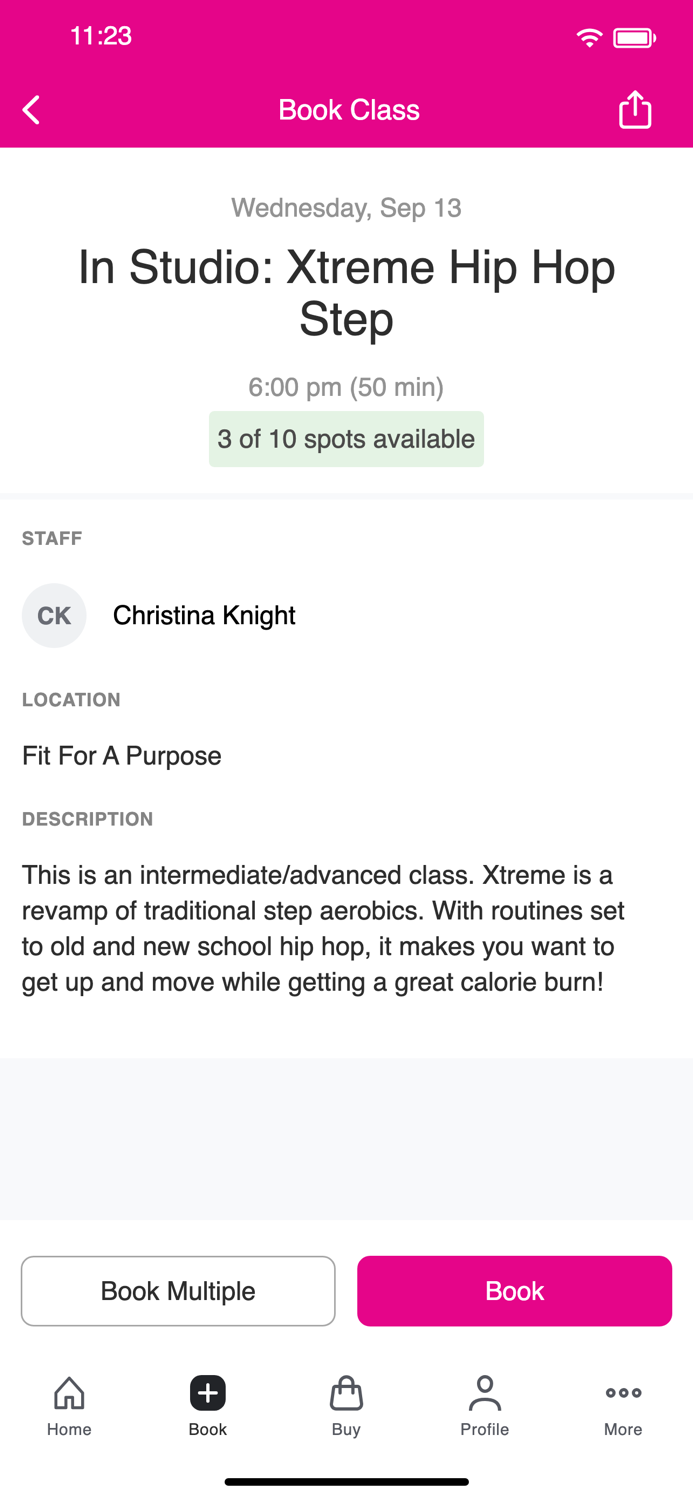
Task: Select Christina Knight's CK avatar
Action: click(54, 615)
